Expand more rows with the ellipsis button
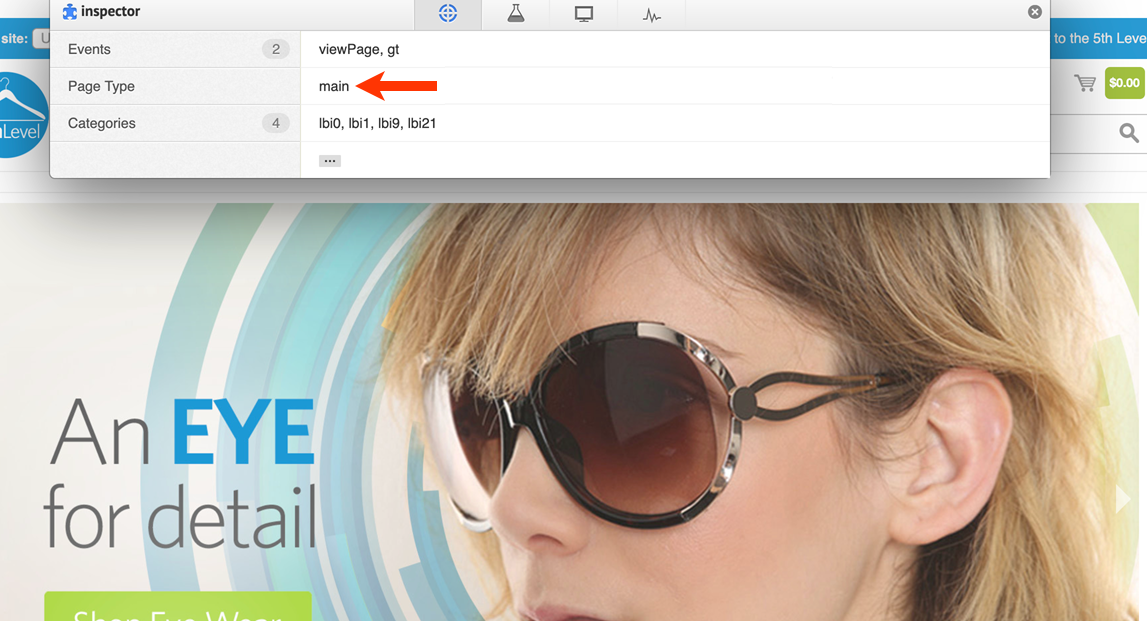This screenshot has height=621, width=1147. 330,161
